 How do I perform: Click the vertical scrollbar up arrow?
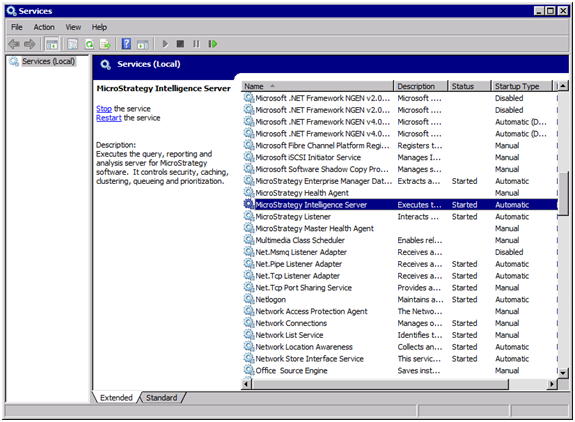click(x=563, y=86)
